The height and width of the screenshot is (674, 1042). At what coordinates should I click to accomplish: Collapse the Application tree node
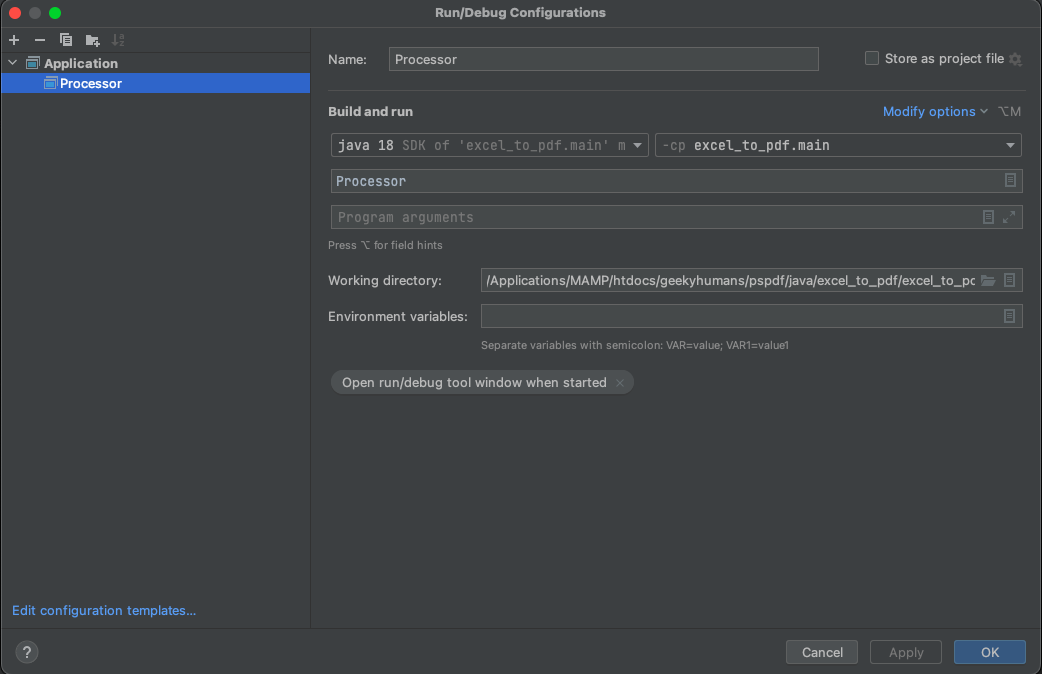point(11,62)
